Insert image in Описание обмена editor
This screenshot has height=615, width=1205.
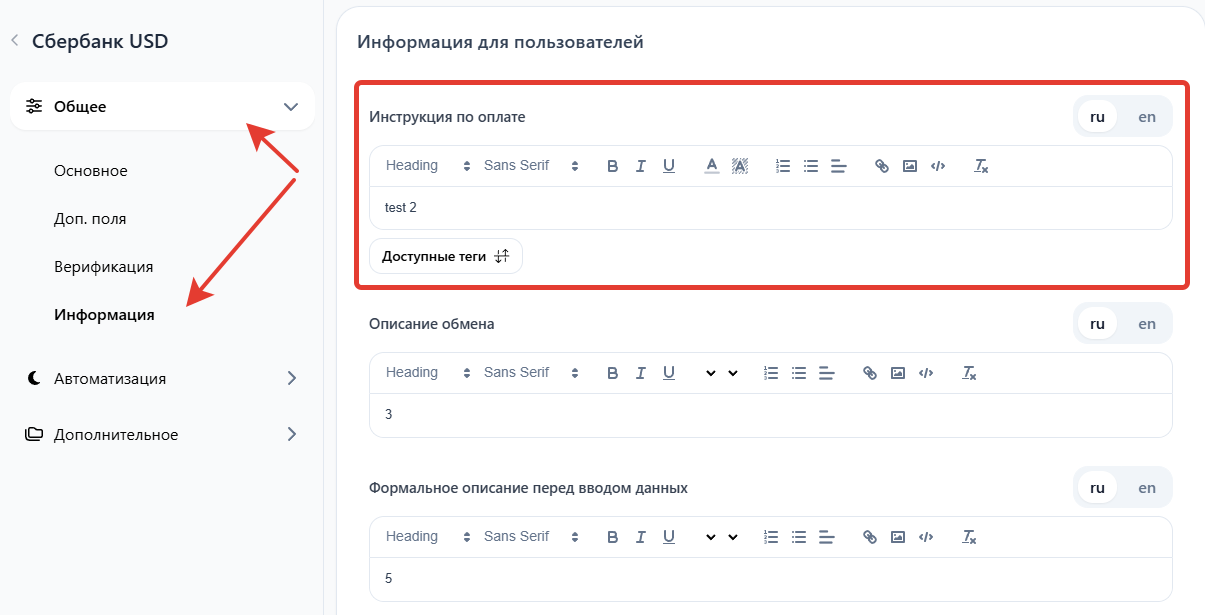(898, 373)
